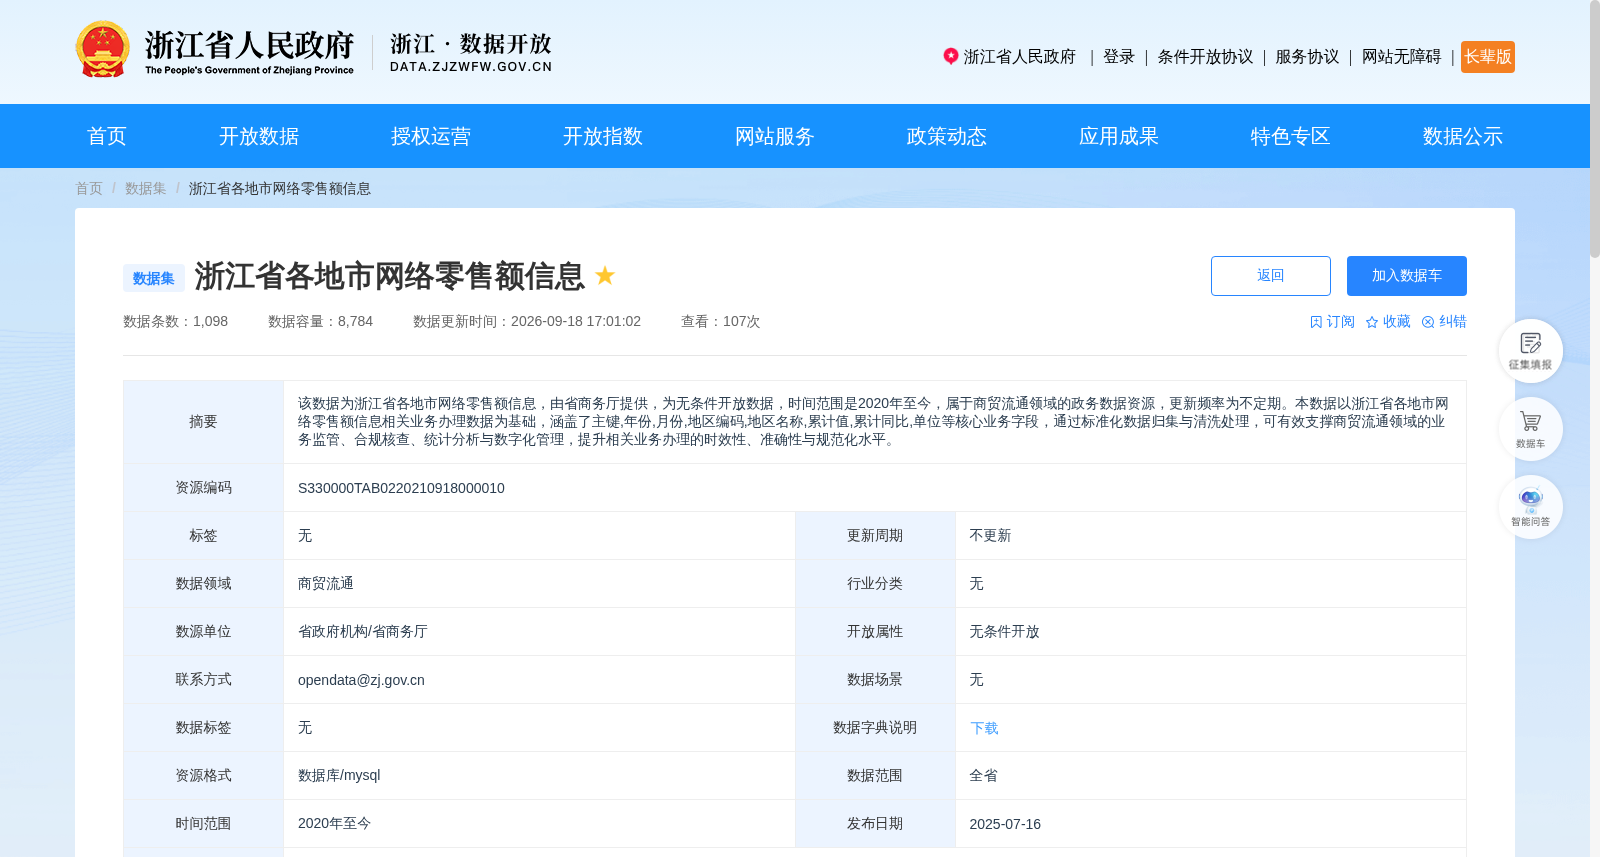
Task: Open 开放指数 navigation menu
Action: click(603, 136)
